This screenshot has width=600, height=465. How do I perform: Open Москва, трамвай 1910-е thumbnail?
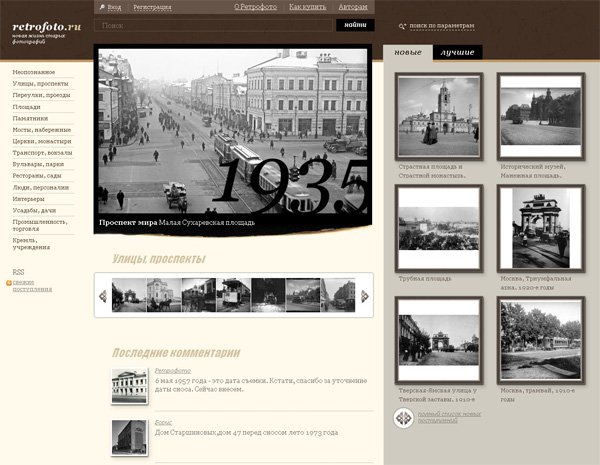point(541,340)
